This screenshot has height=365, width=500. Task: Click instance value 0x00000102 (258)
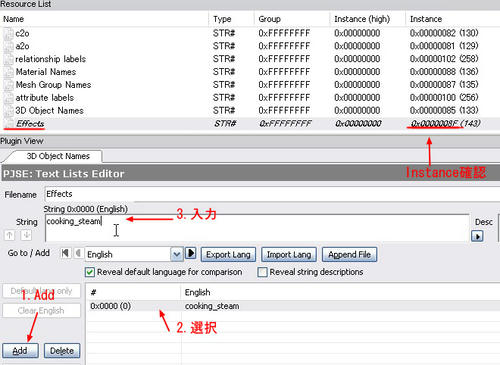coord(444,59)
